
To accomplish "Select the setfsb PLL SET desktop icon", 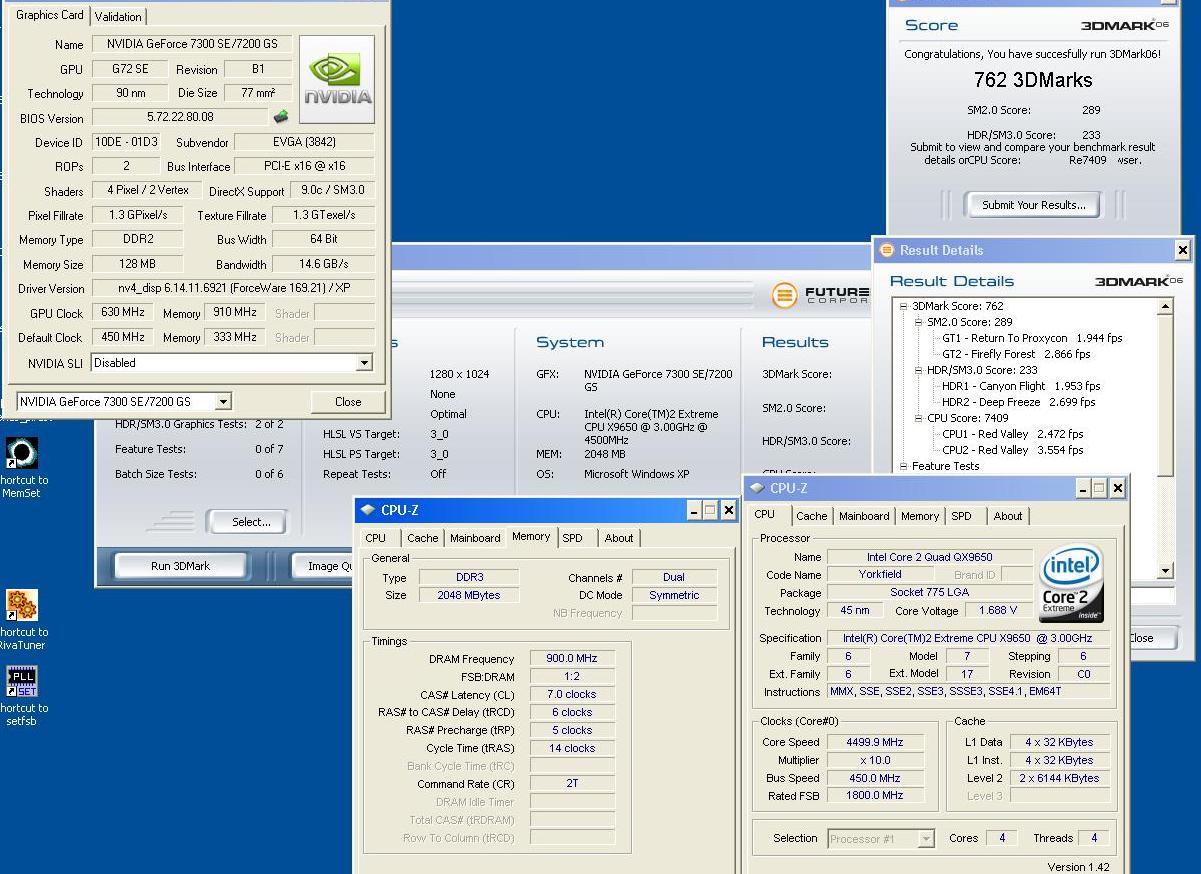I will pos(21,681).
